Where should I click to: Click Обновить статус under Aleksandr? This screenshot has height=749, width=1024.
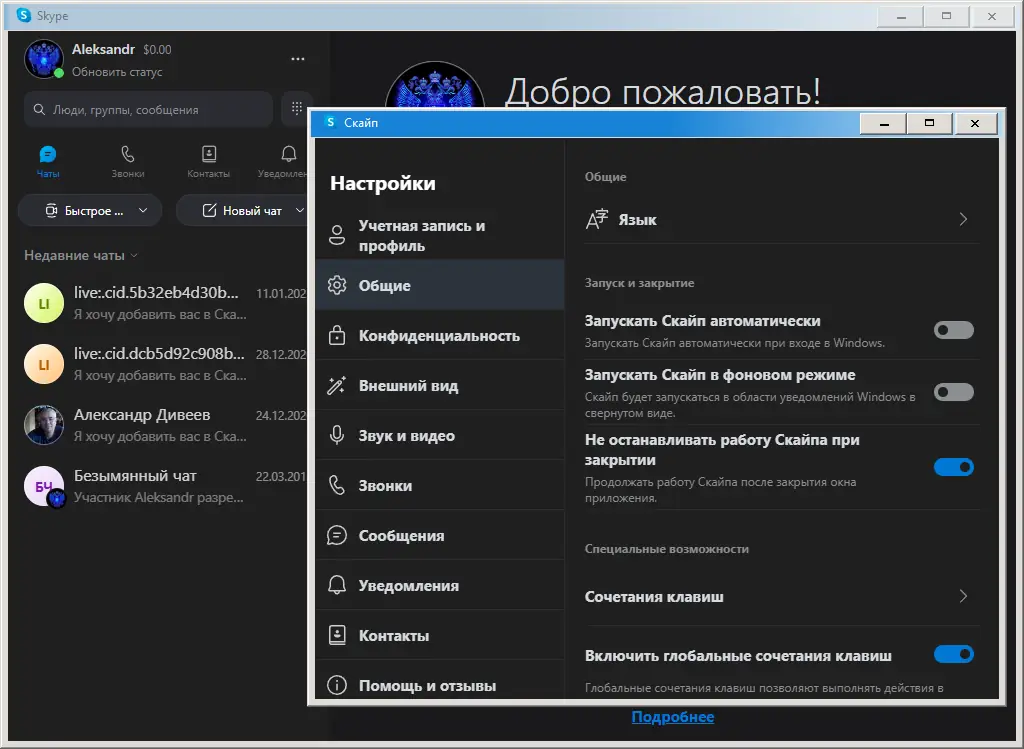pos(120,72)
